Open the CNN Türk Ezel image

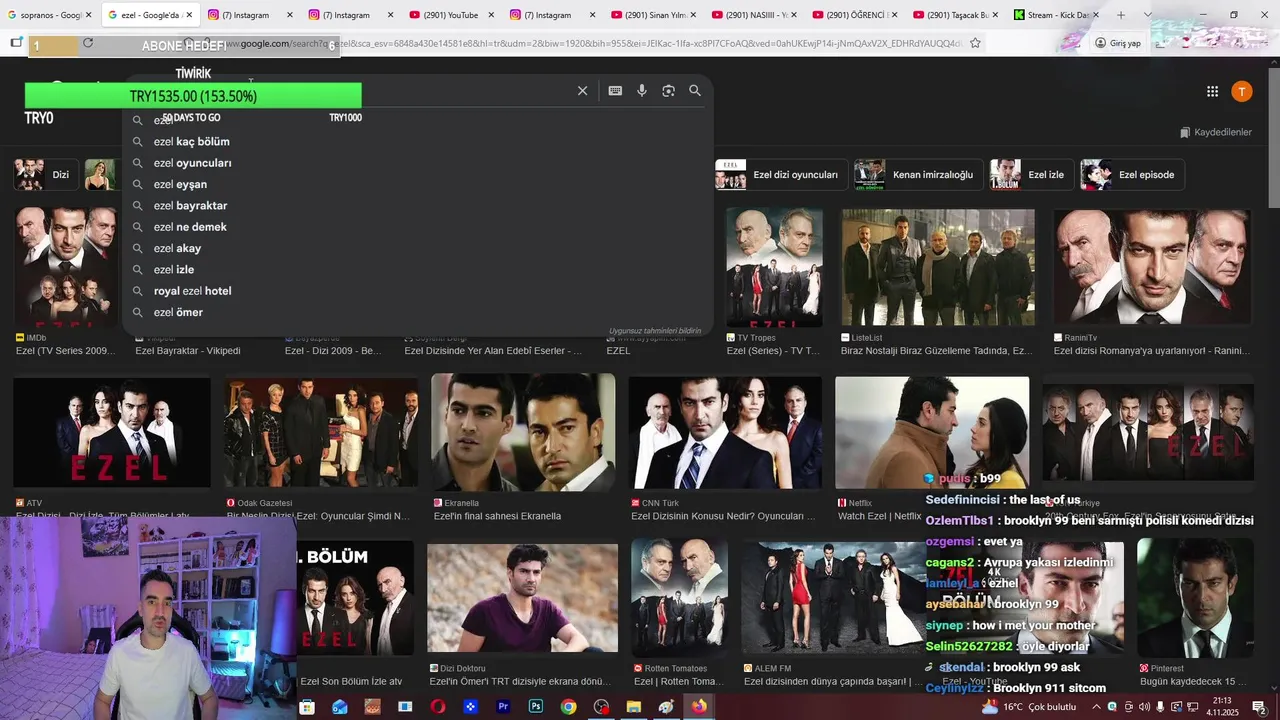click(x=725, y=432)
